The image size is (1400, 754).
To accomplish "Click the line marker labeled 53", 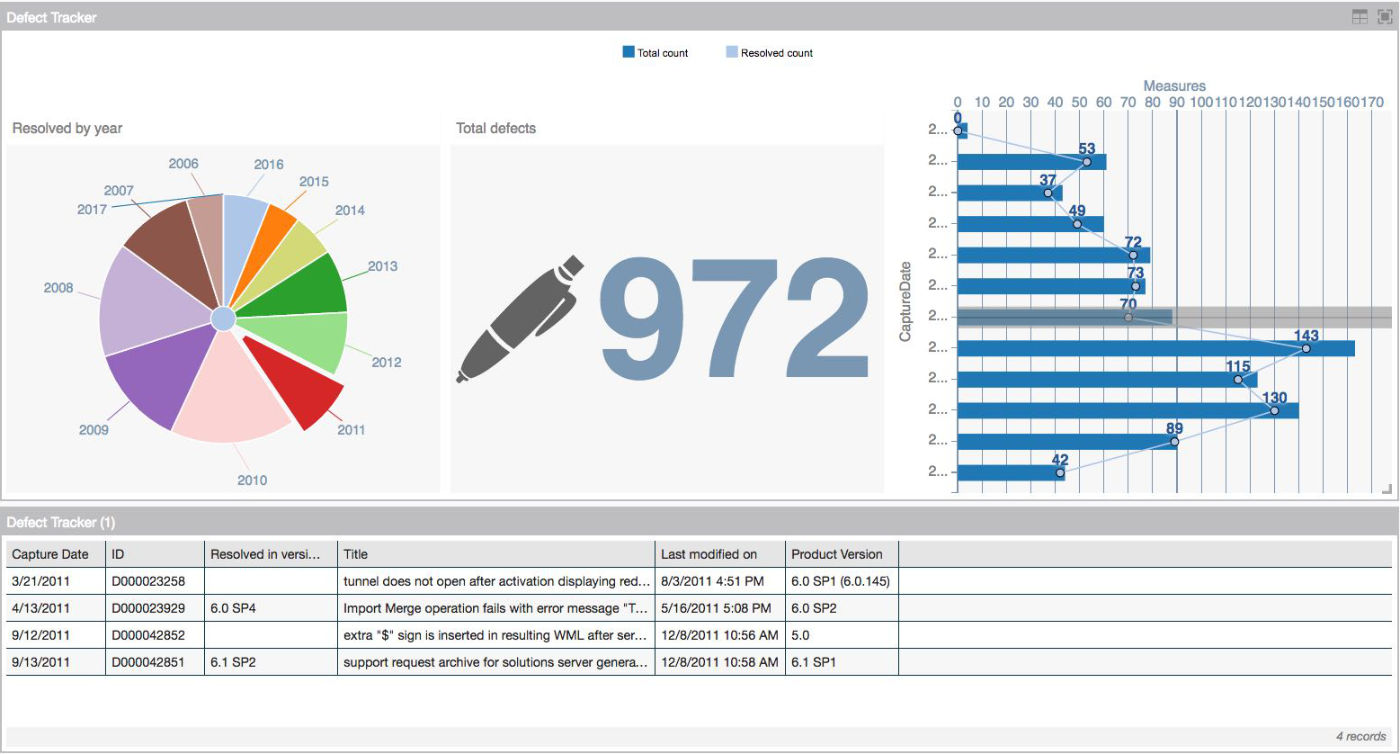I will [1087, 162].
